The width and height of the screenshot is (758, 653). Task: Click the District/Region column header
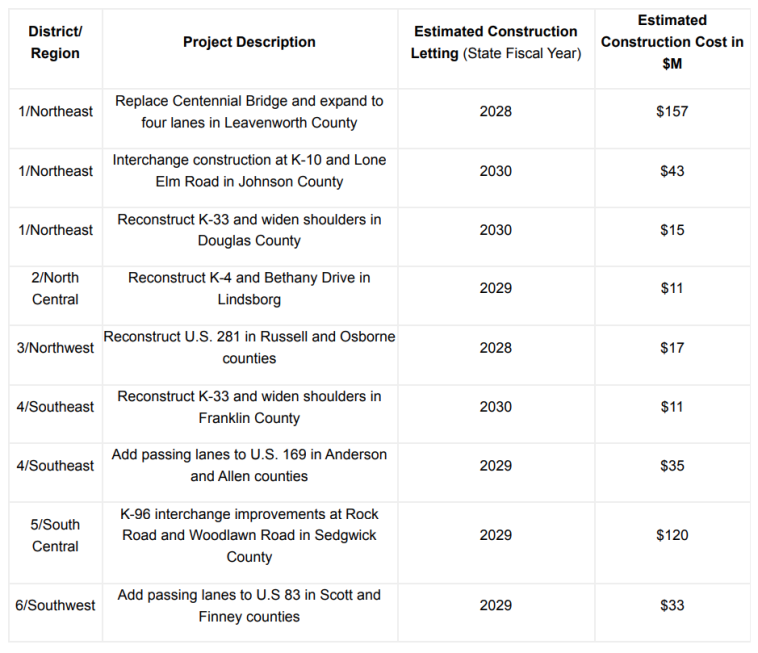click(x=55, y=42)
